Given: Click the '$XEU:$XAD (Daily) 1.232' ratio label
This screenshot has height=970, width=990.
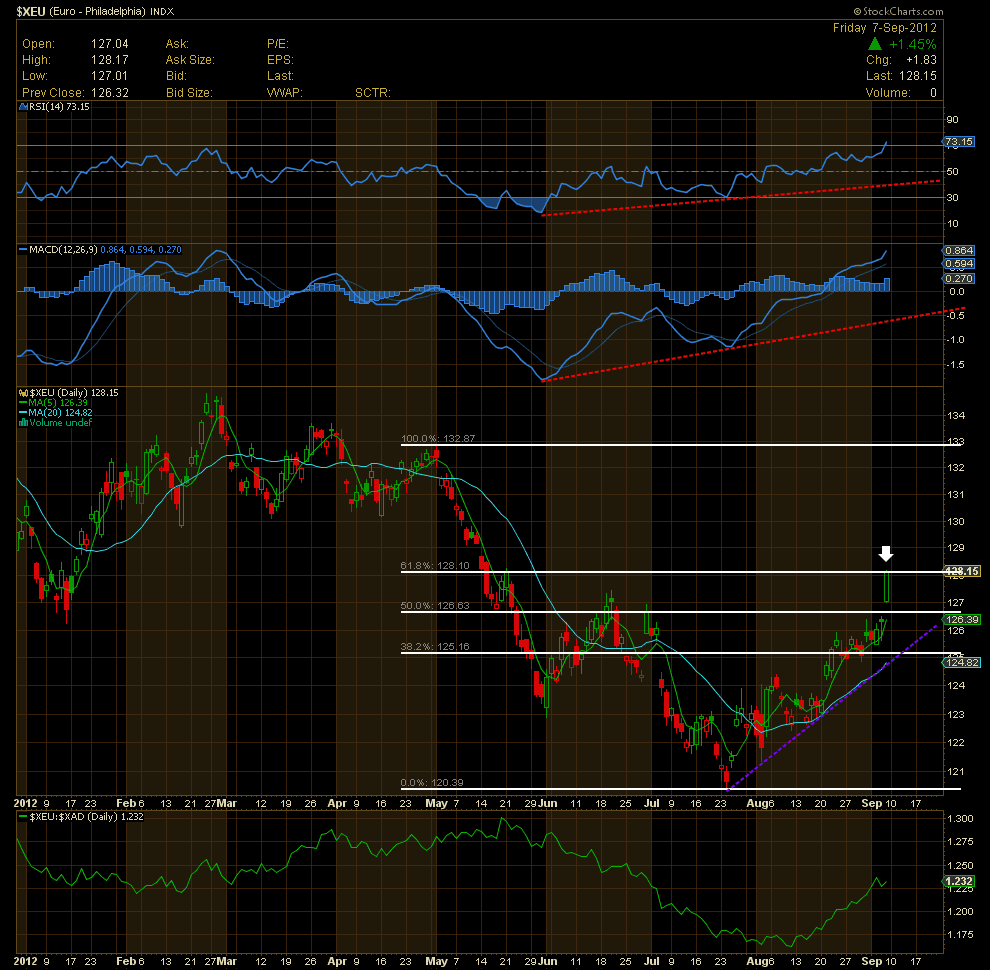Looking at the screenshot, I should point(87,817).
